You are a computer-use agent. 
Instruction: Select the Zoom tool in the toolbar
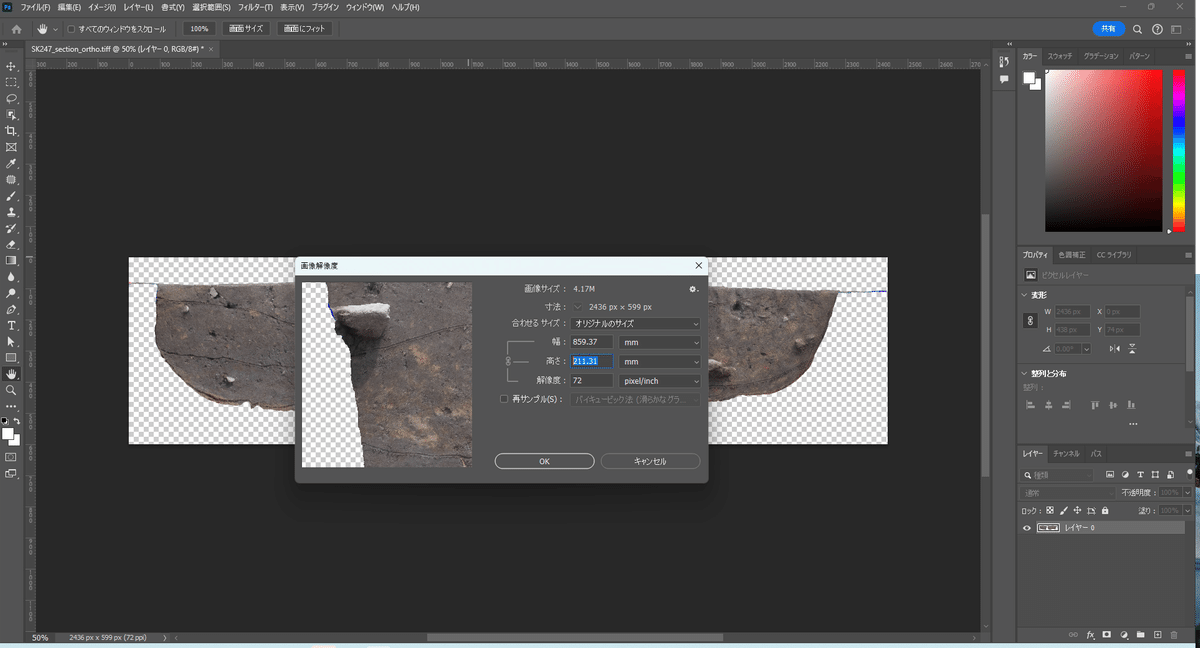pos(11,390)
